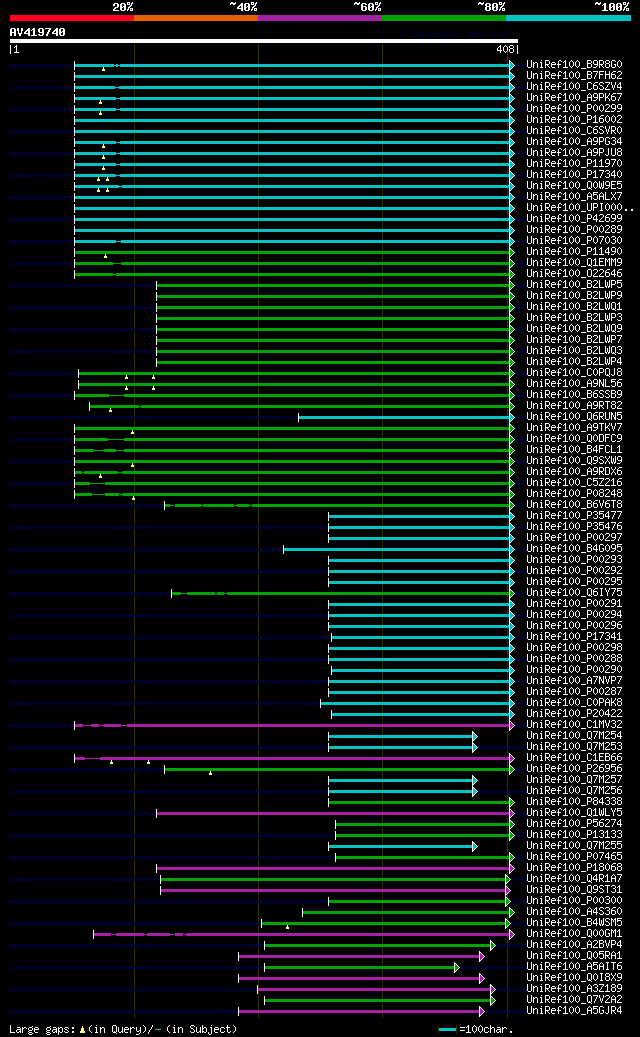
Task: Click the purple ~60% identity legend segment
Action: (x=320, y=18)
